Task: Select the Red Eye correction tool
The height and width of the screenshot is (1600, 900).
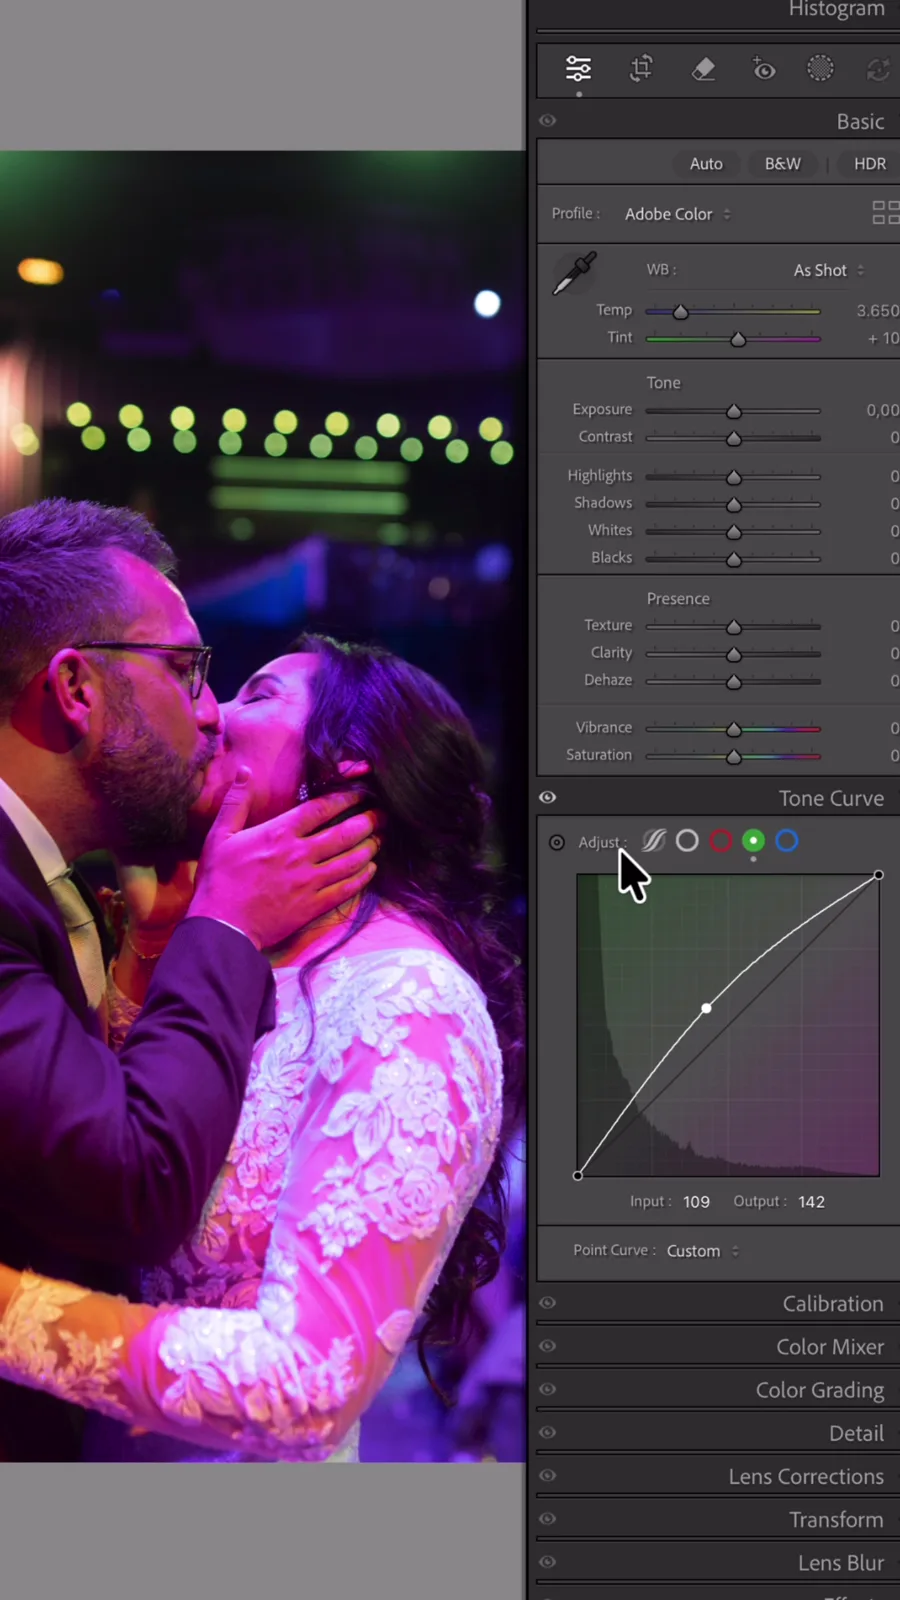Action: point(764,69)
